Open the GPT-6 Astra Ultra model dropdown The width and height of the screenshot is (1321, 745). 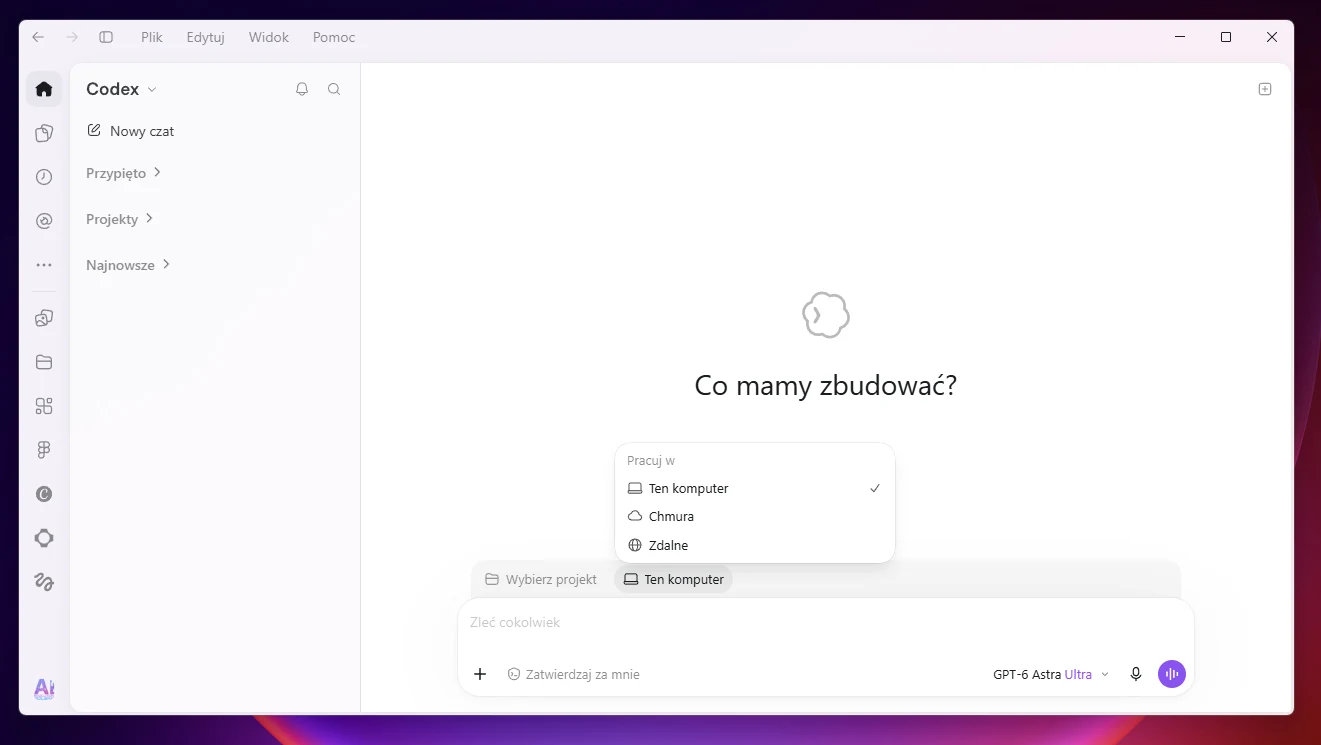1051,674
